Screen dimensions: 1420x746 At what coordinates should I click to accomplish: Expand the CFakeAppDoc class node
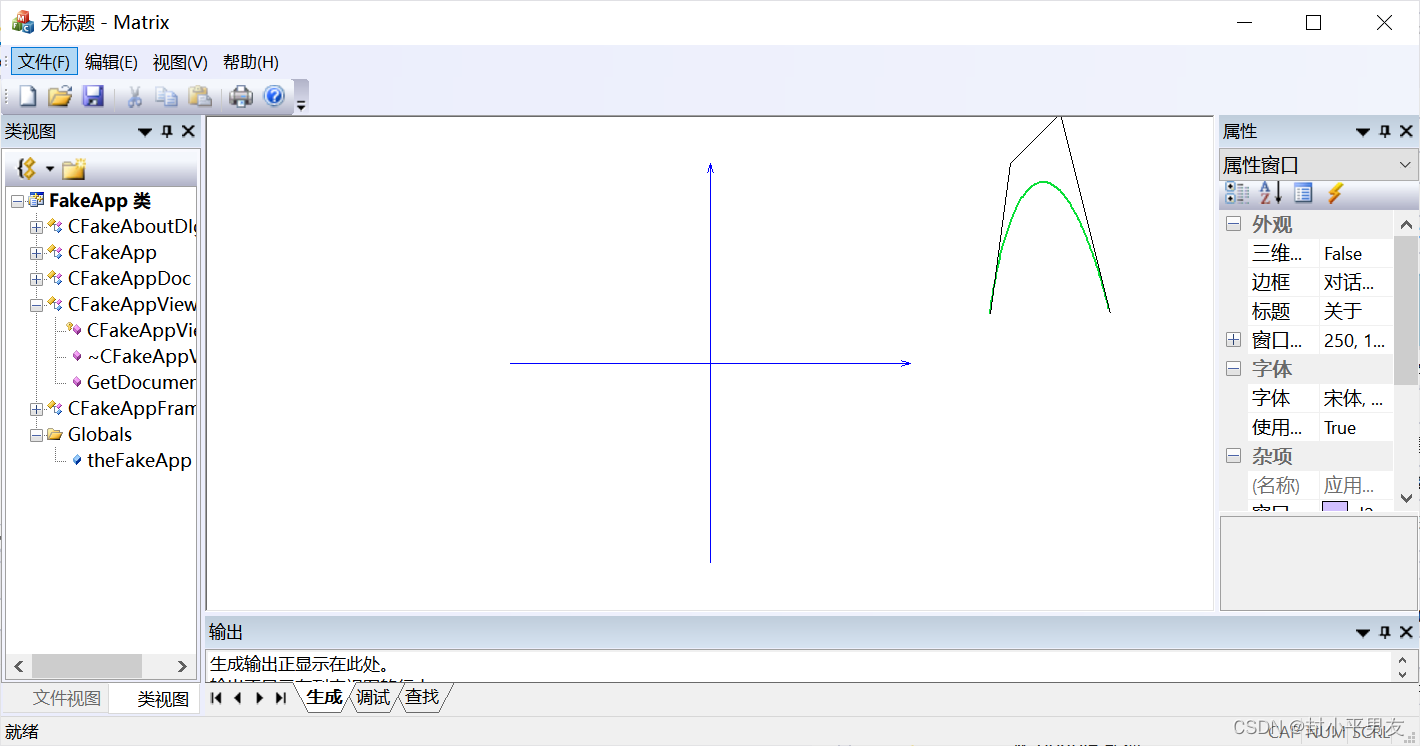[36, 279]
